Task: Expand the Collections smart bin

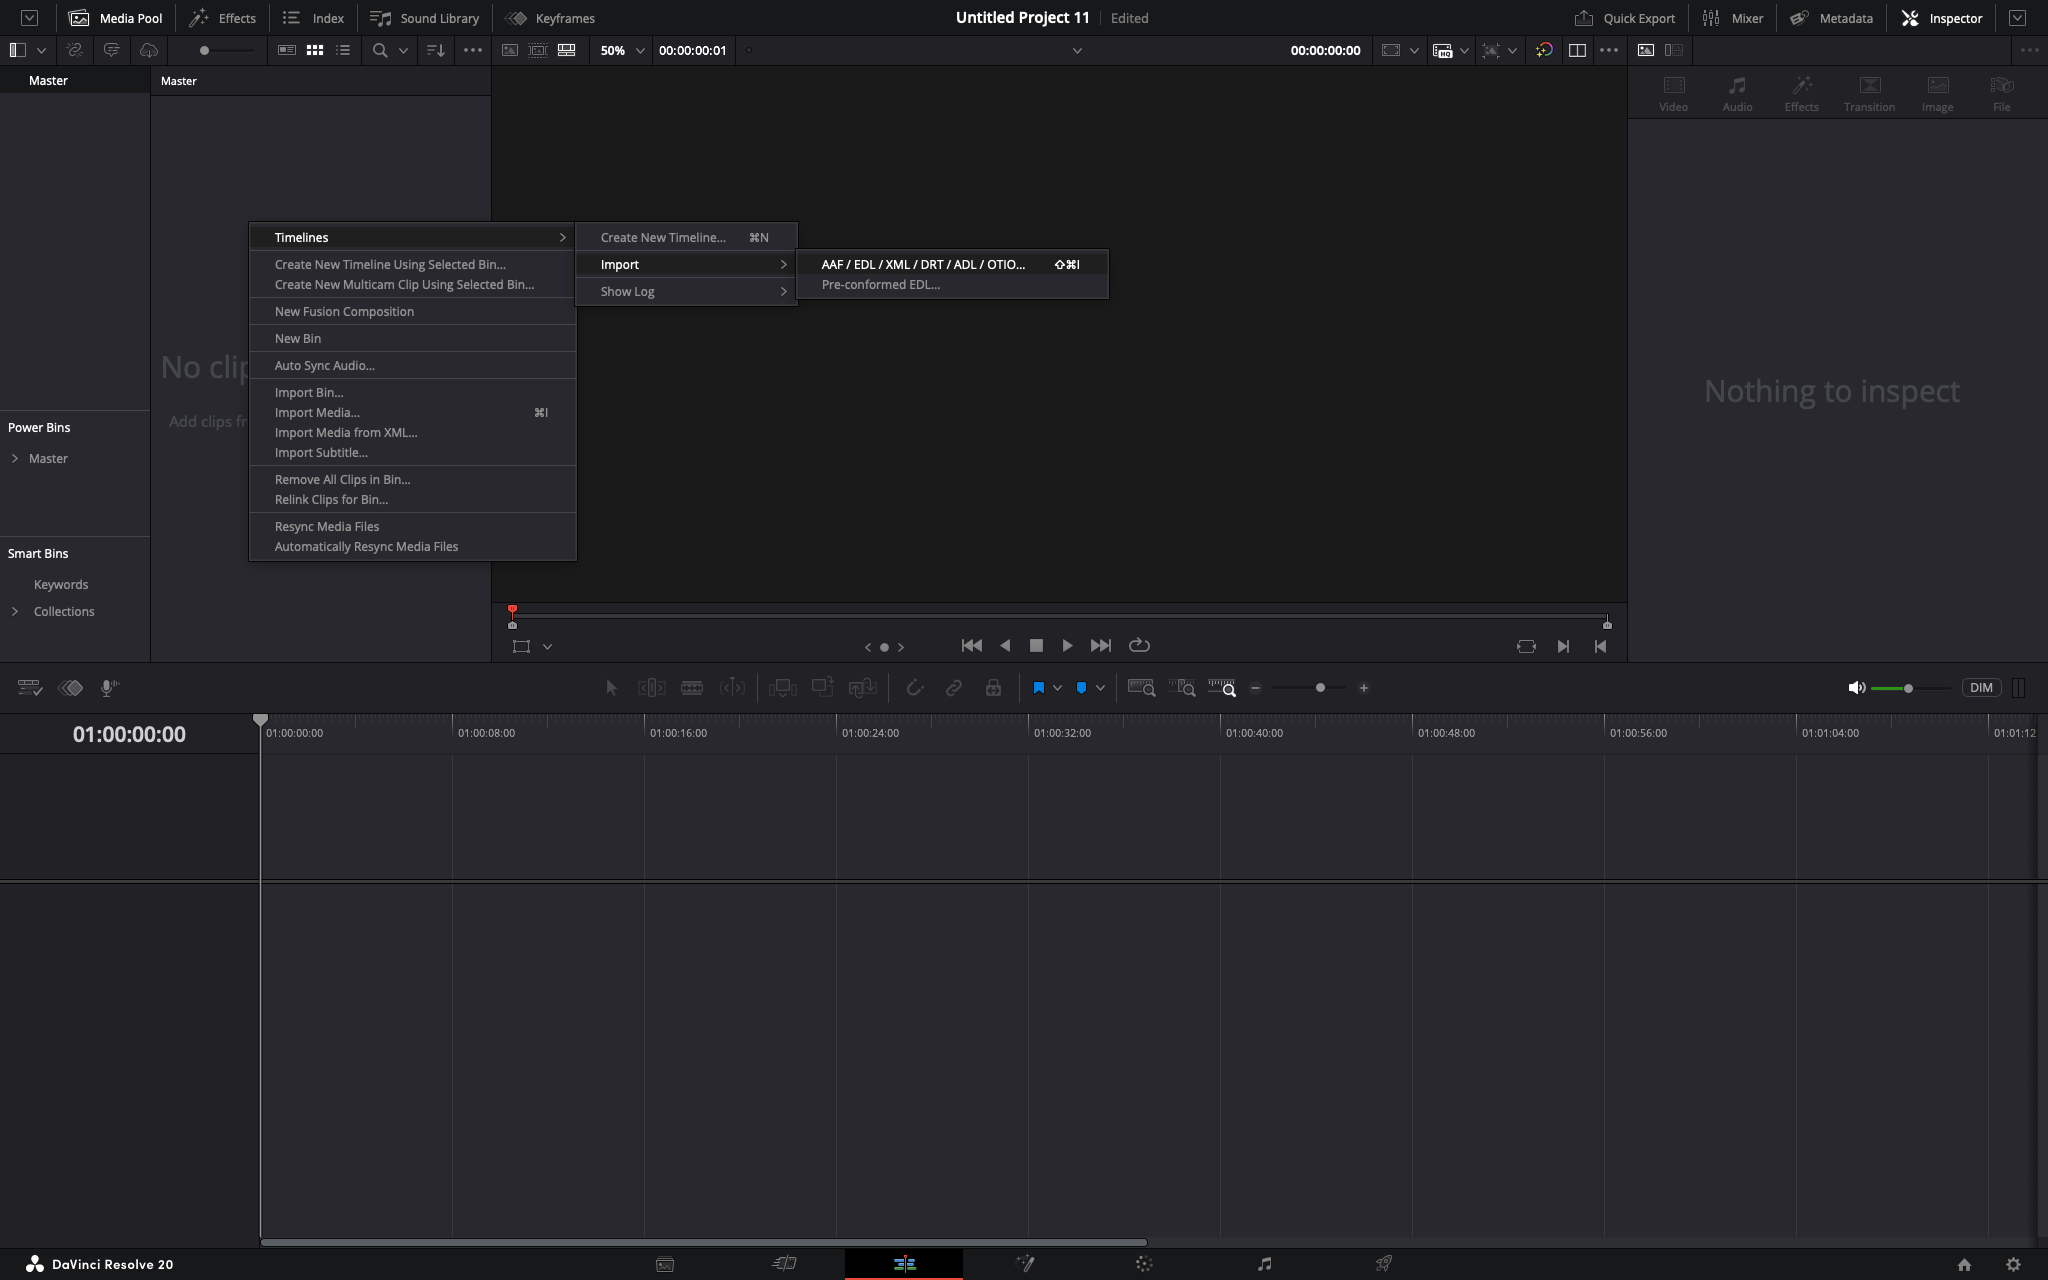Action: pos(15,612)
